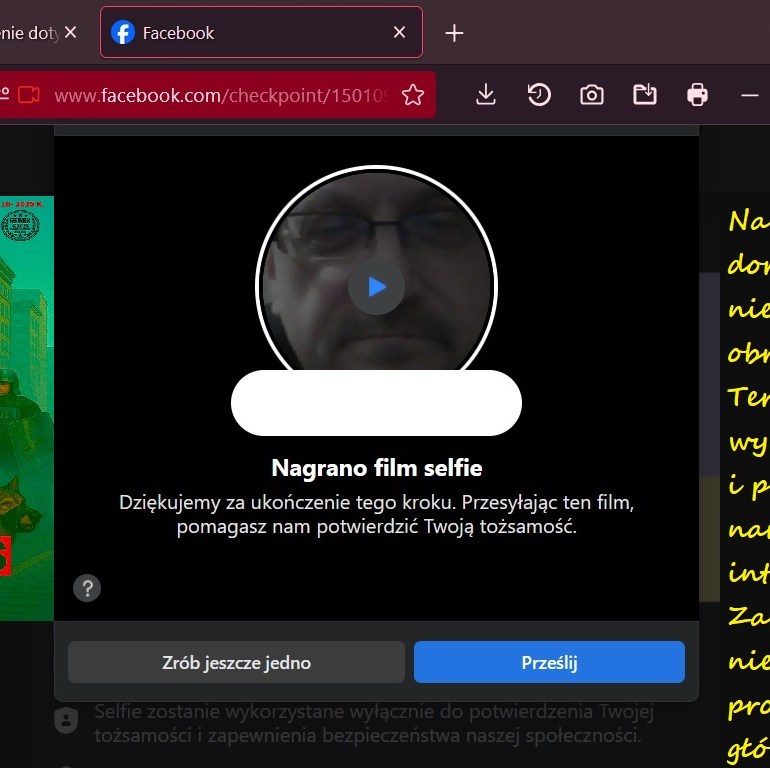The image size is (770, 770).
Task: Open the browsing history clock icon
Action: click(539, 95)
